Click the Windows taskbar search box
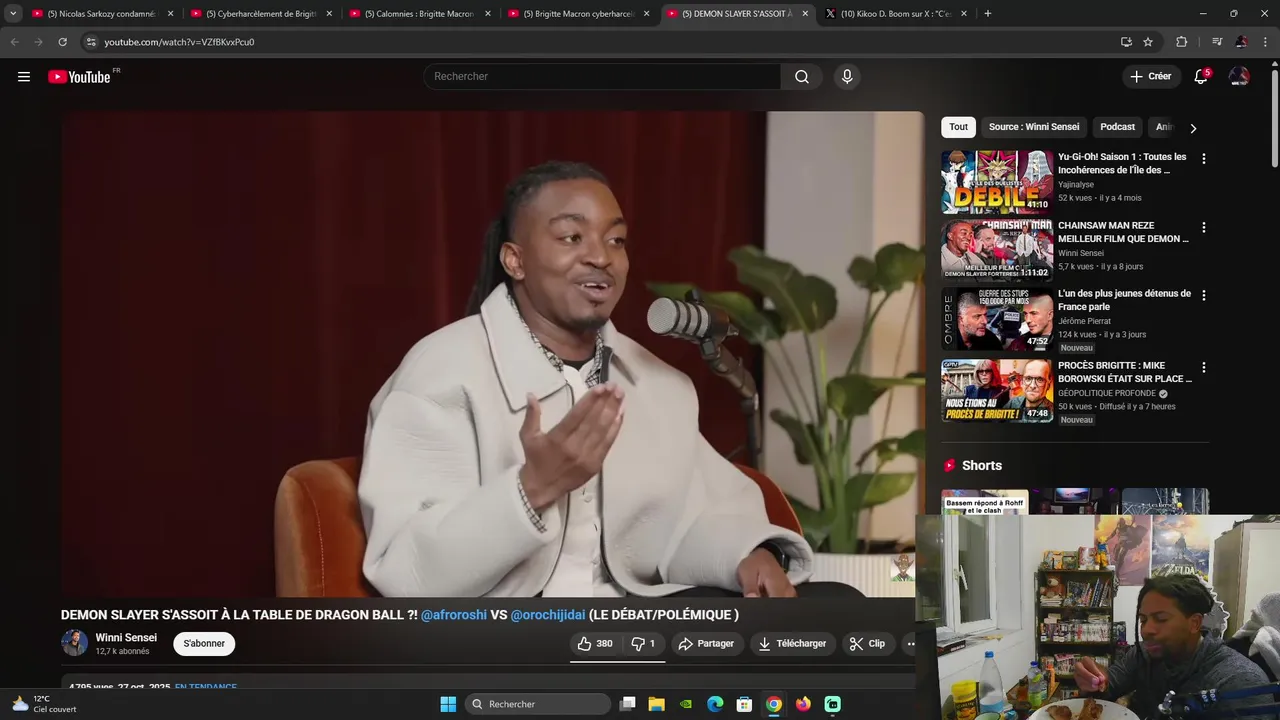Viewport: 1280px width, 720px height. pyautogui.click(x=539, y=704)
